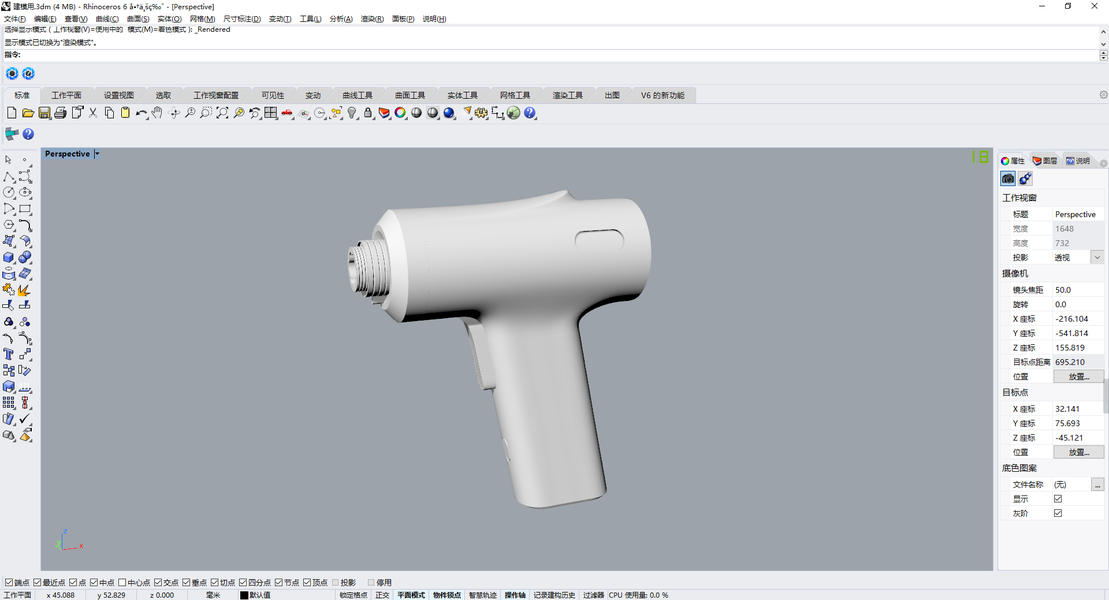Toggle the 交点 osnap checkbox
The width and height of the screenshot is (1109, 600).
158,582
